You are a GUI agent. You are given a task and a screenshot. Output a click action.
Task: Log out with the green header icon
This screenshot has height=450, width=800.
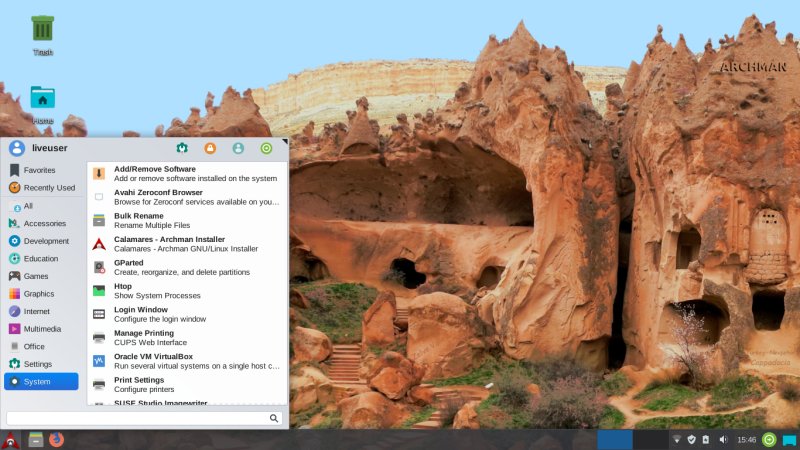[266, 148]
